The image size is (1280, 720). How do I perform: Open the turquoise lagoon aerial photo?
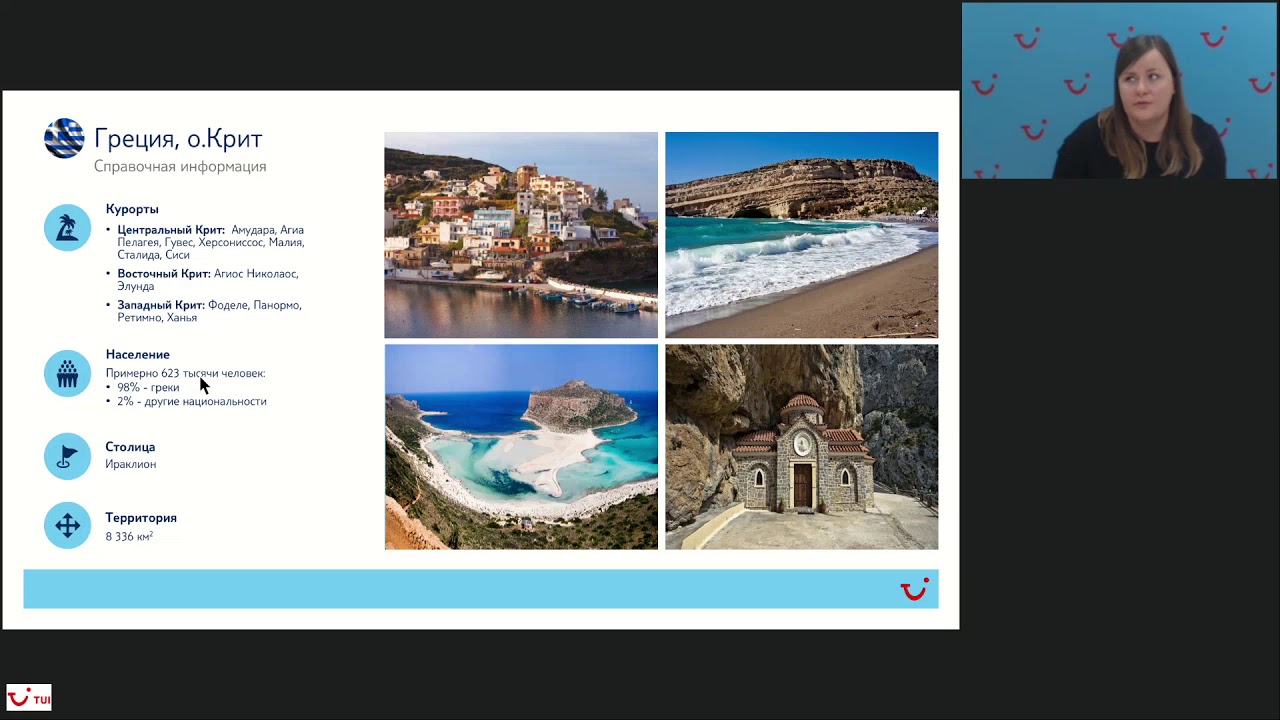point(521,447)
